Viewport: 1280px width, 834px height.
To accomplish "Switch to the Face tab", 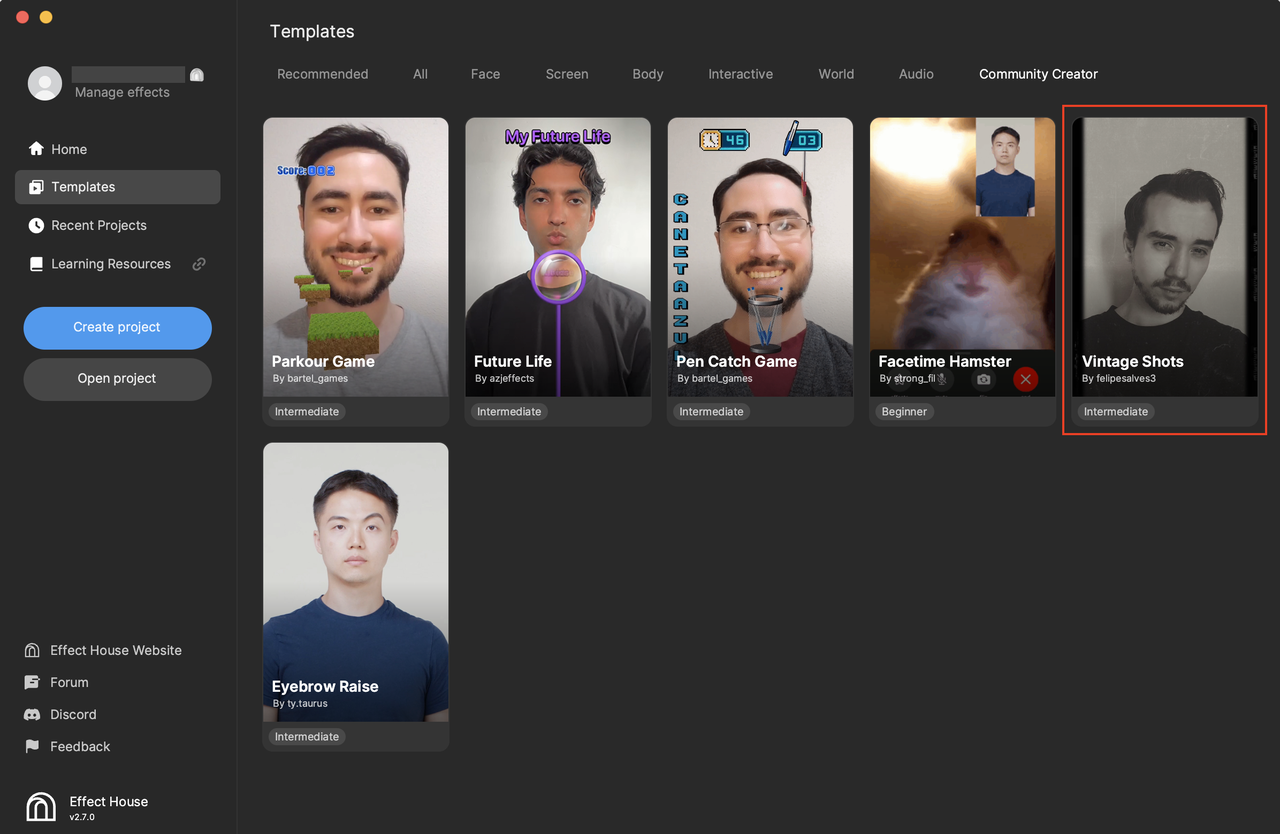I will point(485,74).
